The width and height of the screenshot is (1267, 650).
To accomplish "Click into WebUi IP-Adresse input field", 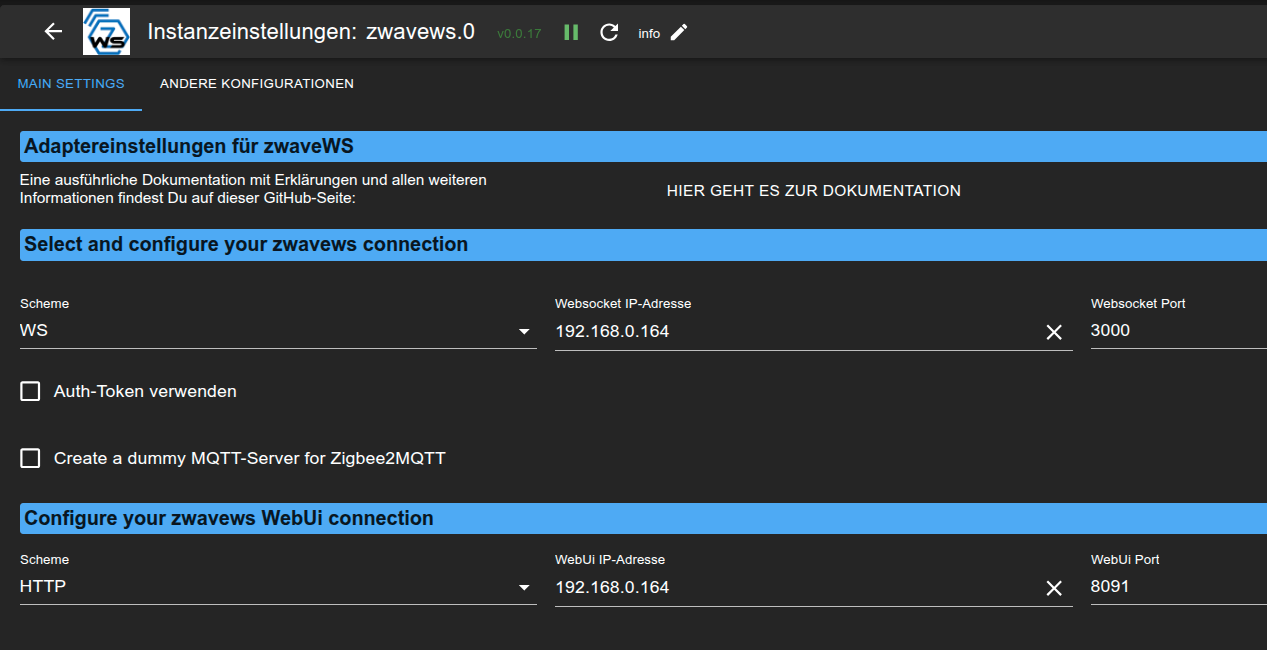I will 790,587.
